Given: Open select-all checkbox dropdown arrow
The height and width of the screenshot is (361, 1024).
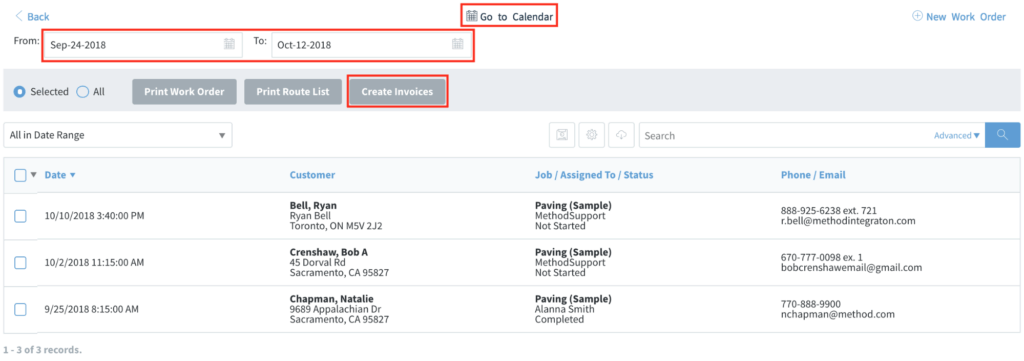Looking at the screenshot, I should [x=34, y=174].
